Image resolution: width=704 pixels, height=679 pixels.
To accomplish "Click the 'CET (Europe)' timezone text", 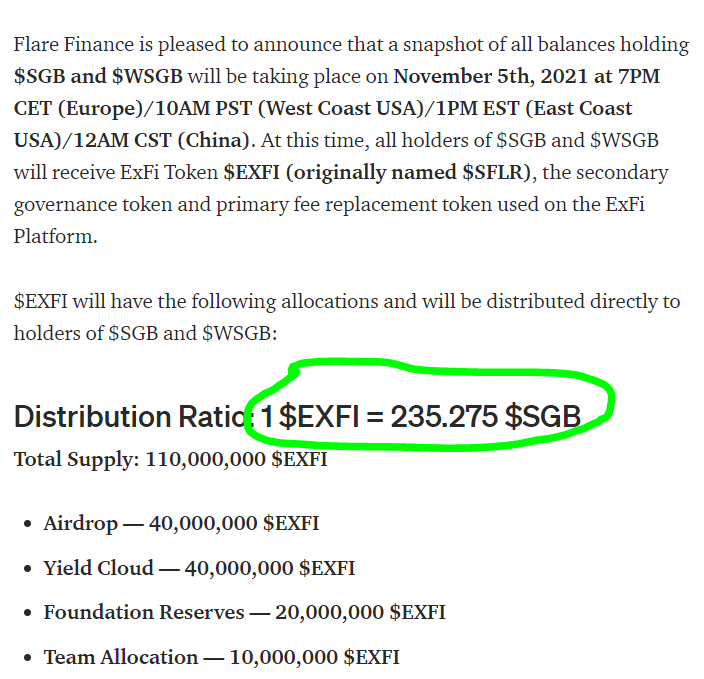I will tap(78, 109).
